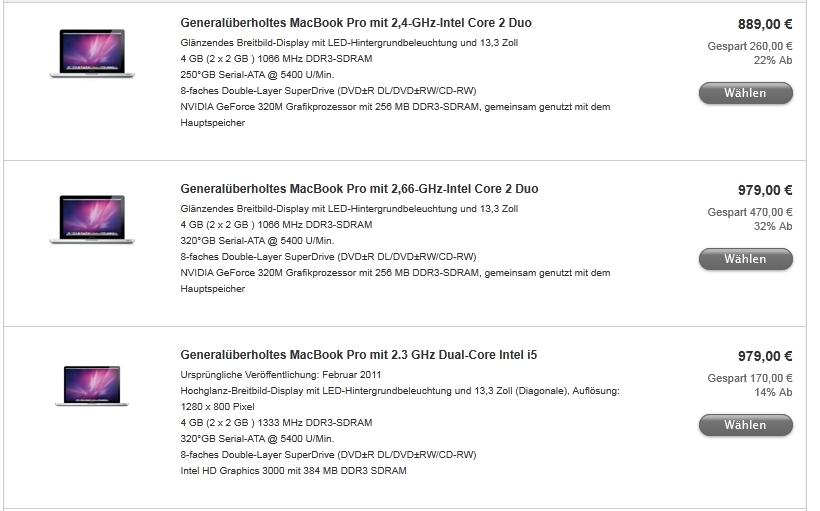Click the 979,00 € price of i5 model
820x511 pixels.
[x=765, y=356]
